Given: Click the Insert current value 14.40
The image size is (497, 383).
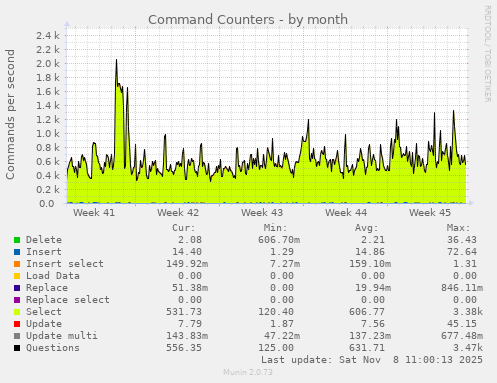Looking at the screenshot, I should coord(187,252).
